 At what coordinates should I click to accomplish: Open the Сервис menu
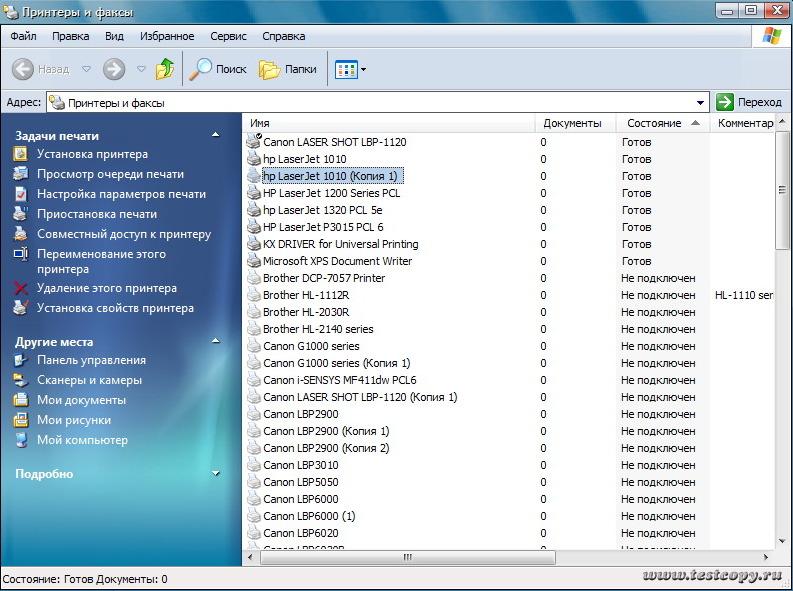click(229, 36)
